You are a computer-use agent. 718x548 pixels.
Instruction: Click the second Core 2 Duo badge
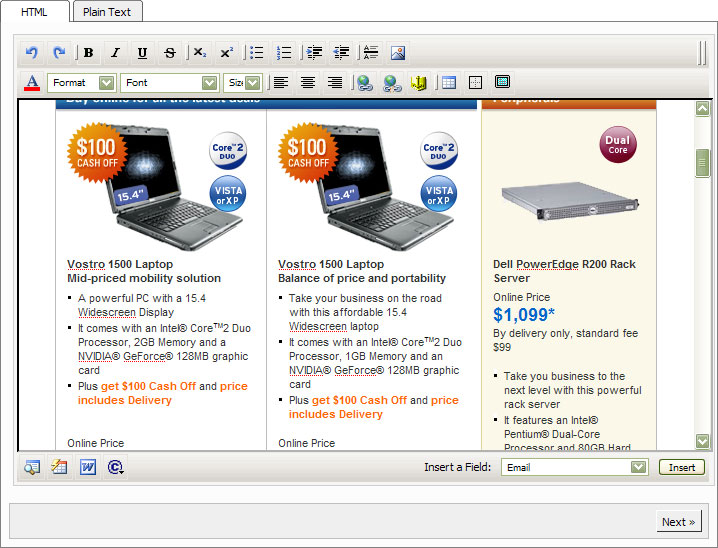coord(439,151)
